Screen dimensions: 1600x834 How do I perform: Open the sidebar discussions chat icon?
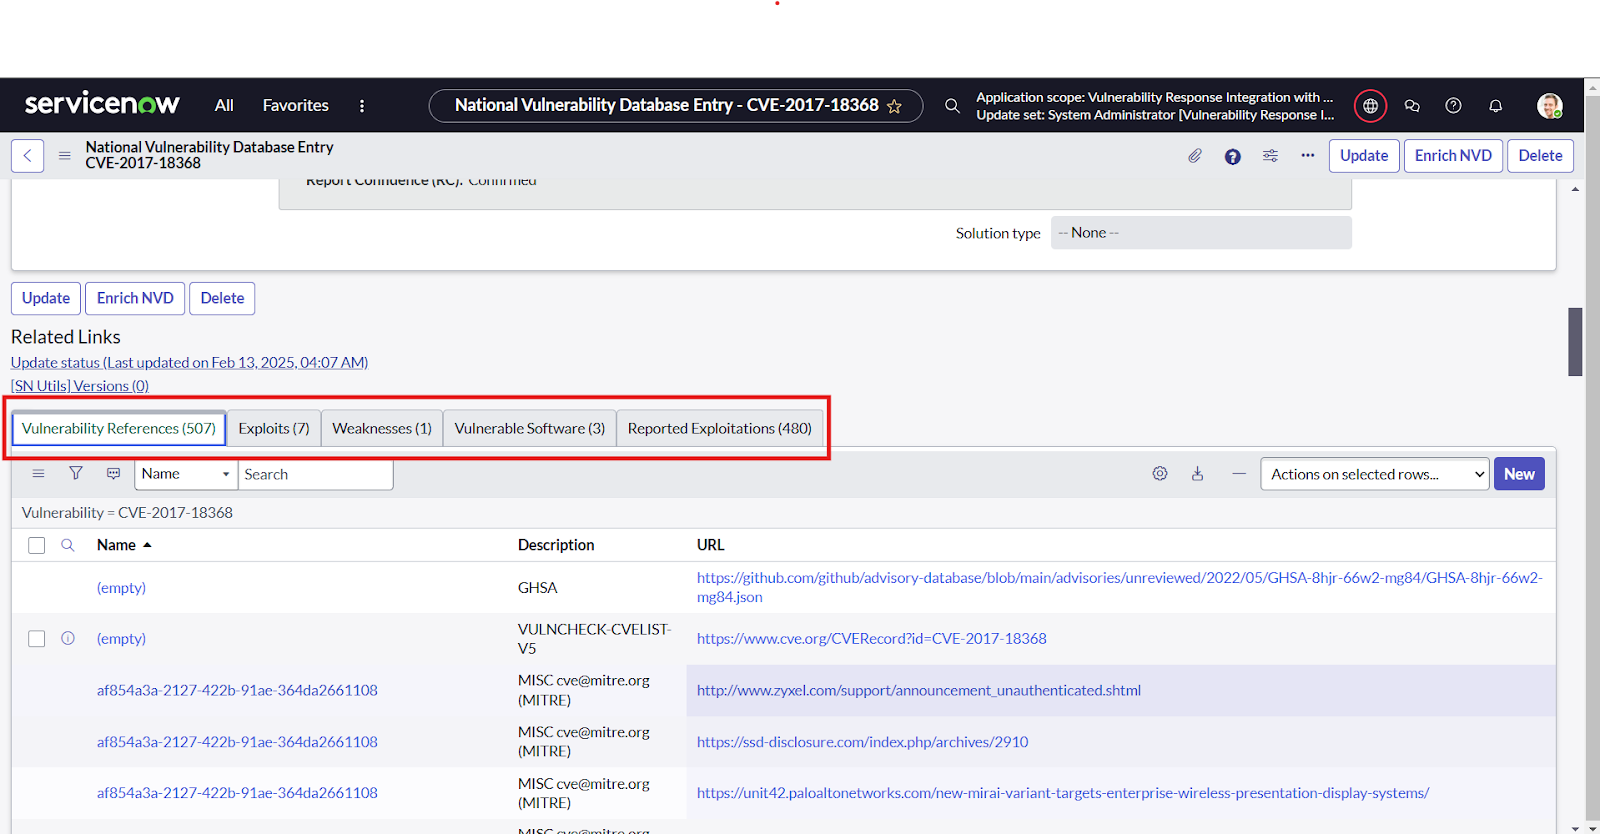(x=1412, y=105)
